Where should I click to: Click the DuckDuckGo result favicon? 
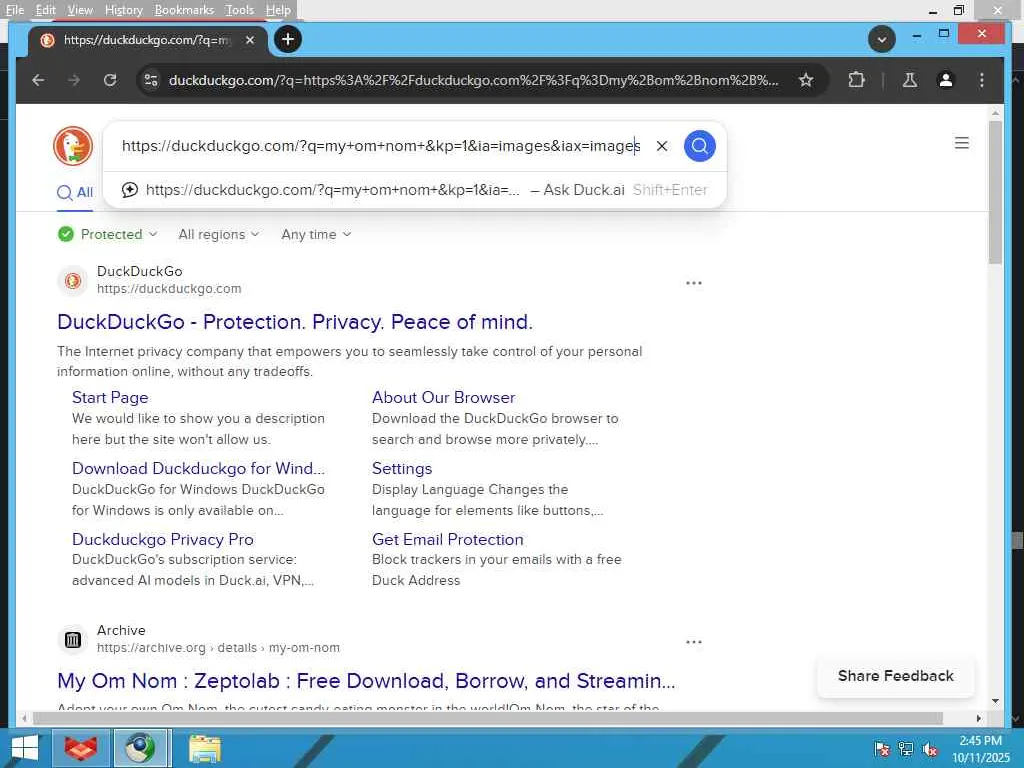click(72, 281)
